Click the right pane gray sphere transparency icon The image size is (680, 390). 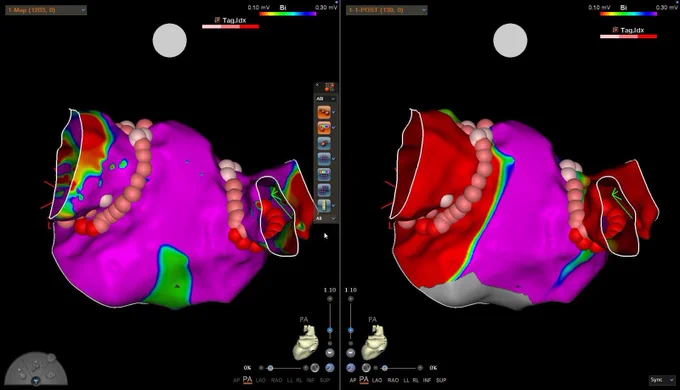pyautogui.click(x=366, y=368)
